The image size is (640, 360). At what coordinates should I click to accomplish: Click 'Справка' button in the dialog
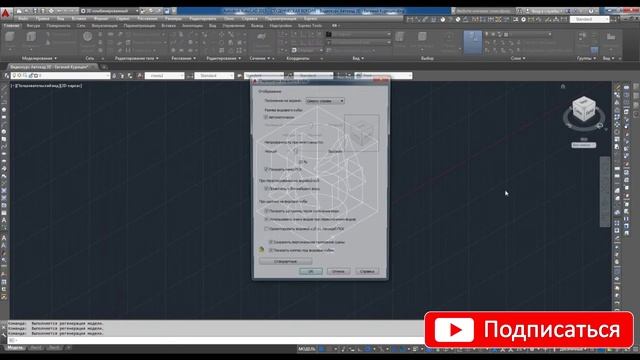367,271
